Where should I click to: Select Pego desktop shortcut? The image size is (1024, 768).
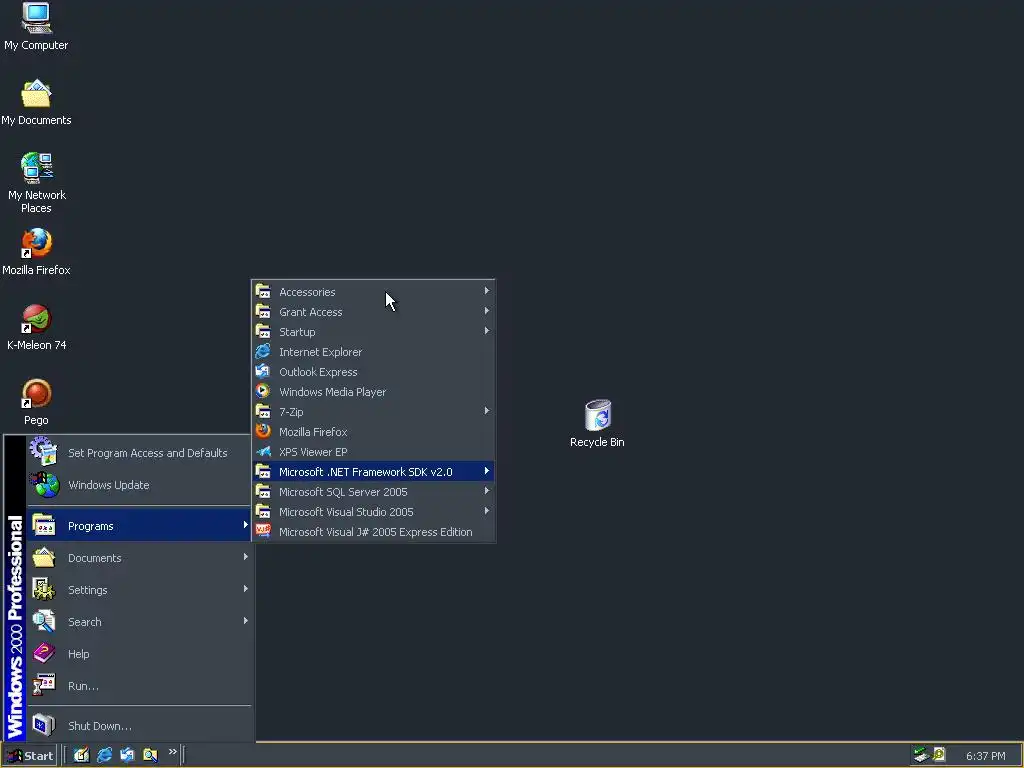(36, 402)
